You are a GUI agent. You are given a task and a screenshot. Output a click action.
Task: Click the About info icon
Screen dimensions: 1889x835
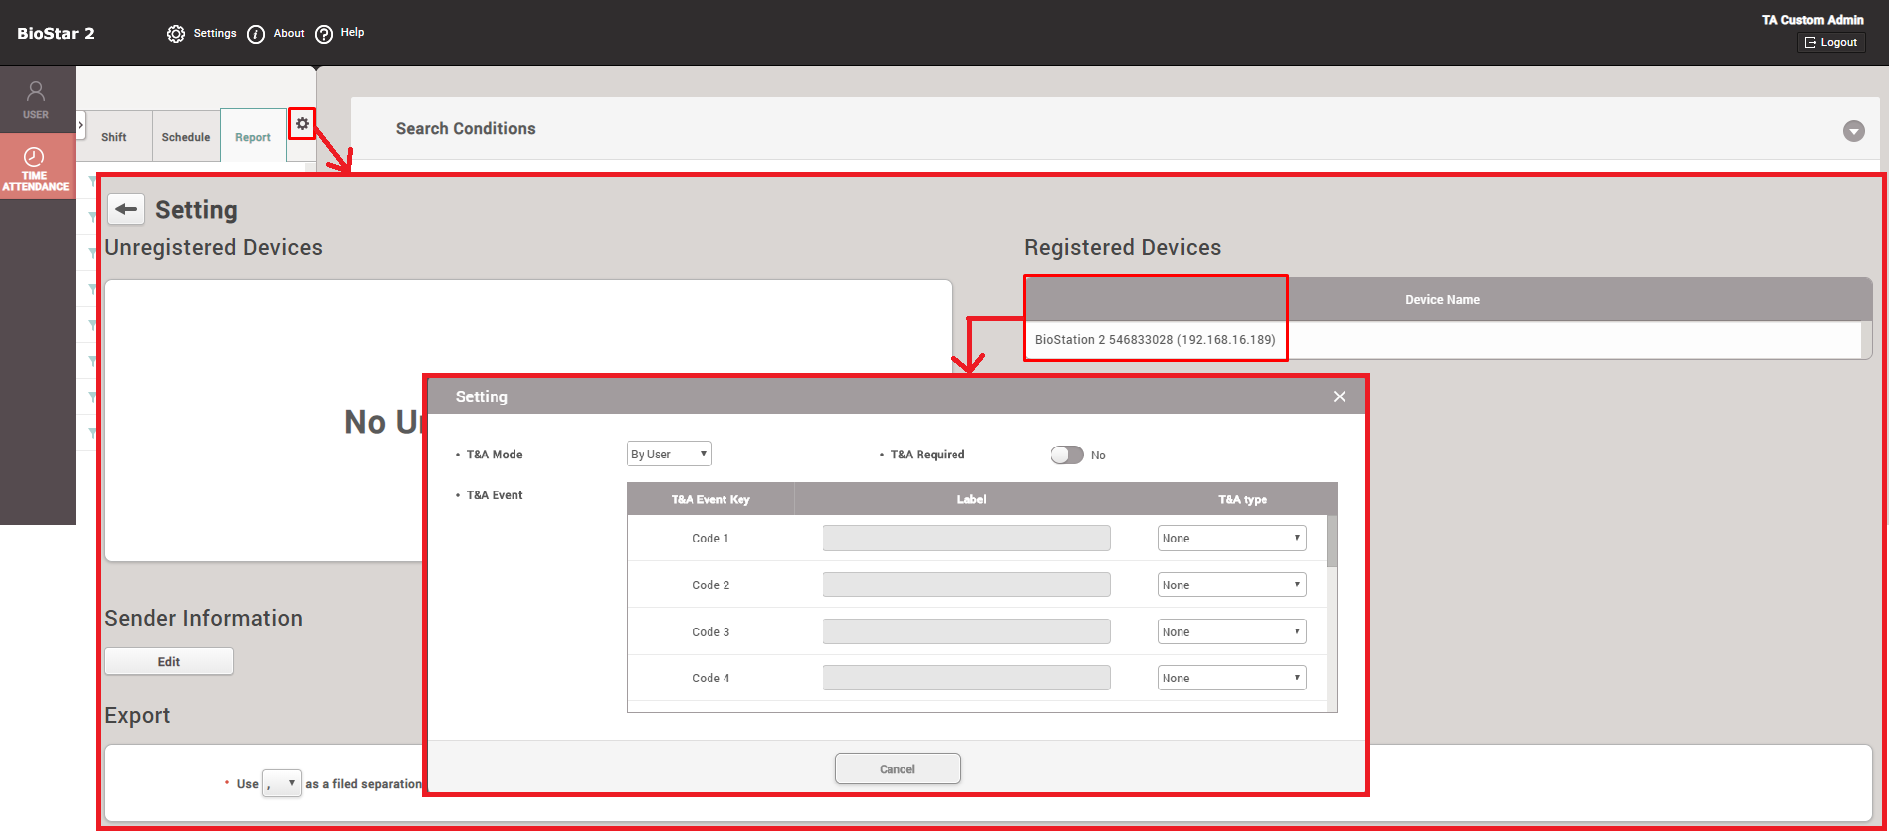[256, 34]
